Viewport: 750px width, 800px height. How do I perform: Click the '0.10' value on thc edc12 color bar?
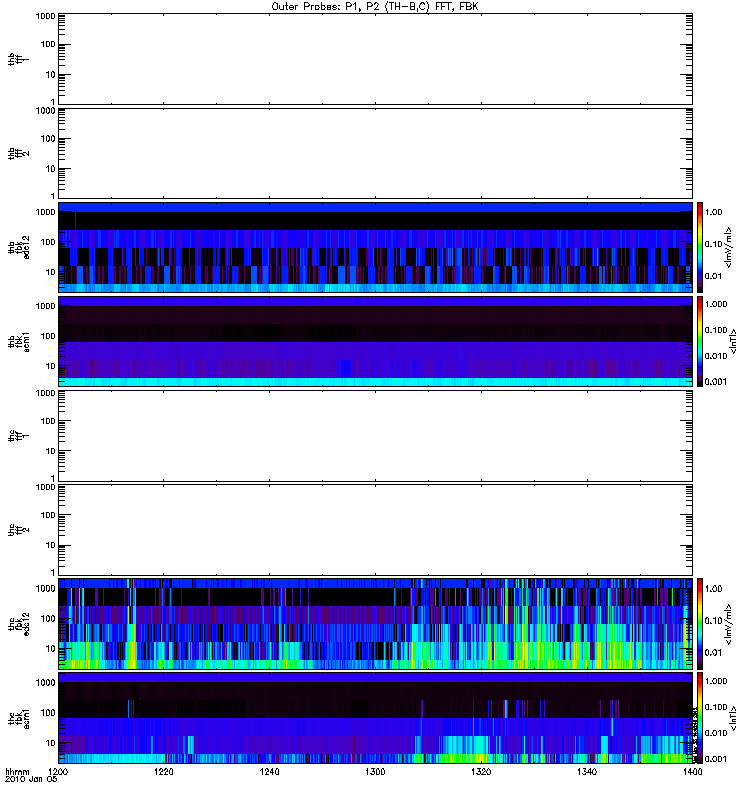coord(714,620)
